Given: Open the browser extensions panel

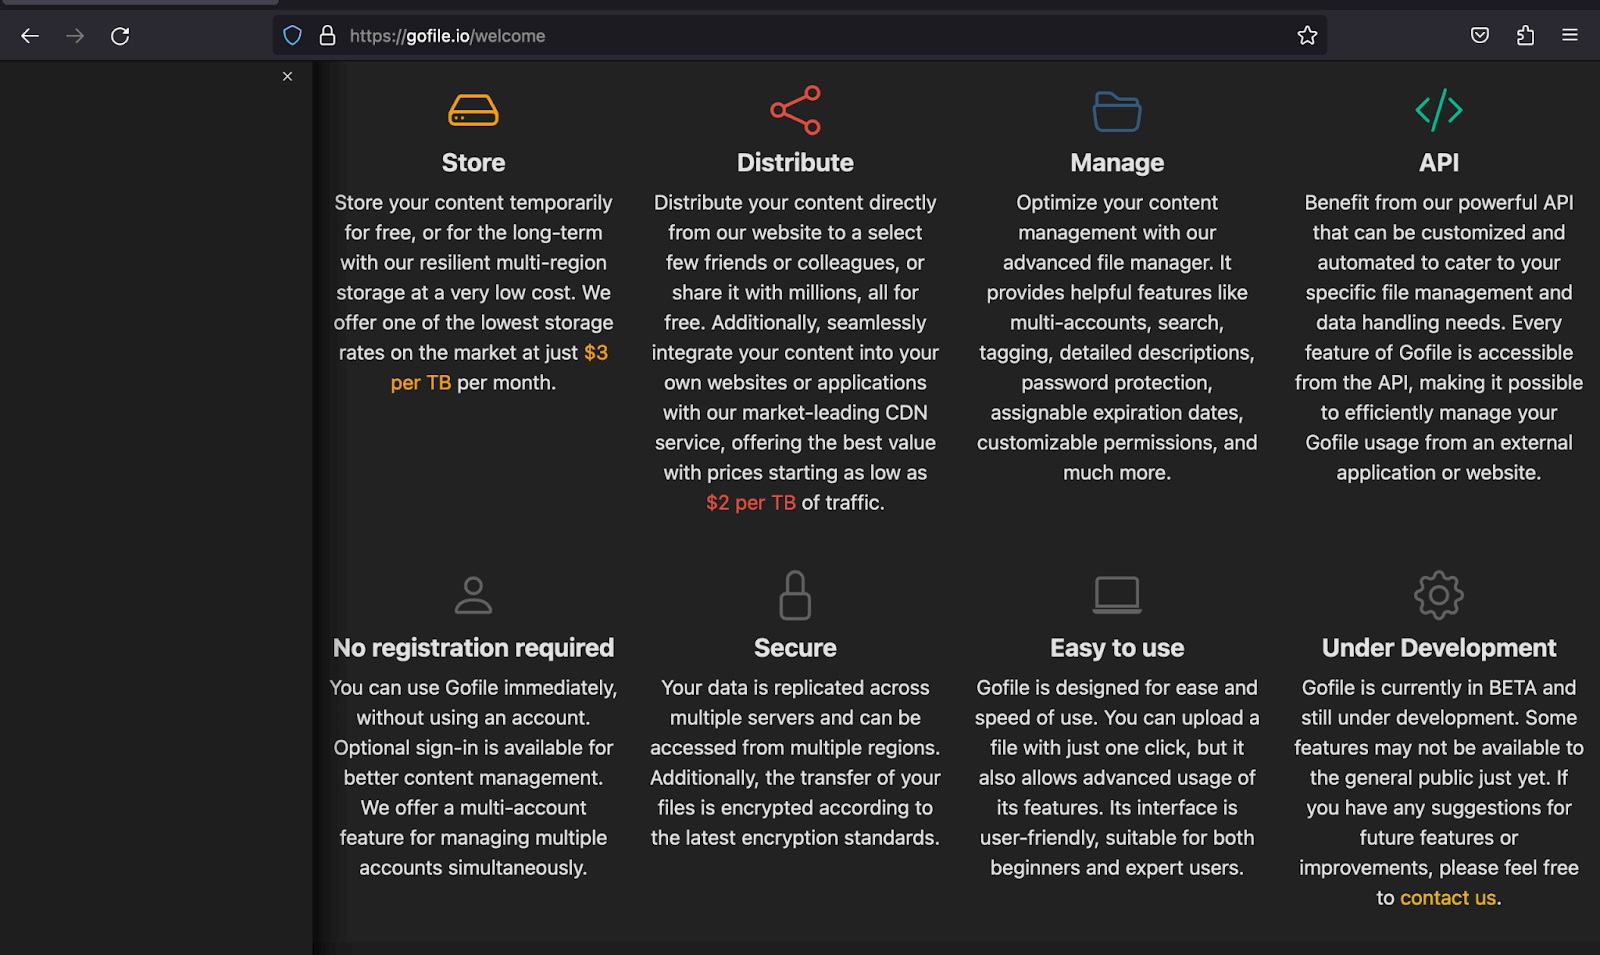Looking at the screenshot, I should click(1525, 36).
